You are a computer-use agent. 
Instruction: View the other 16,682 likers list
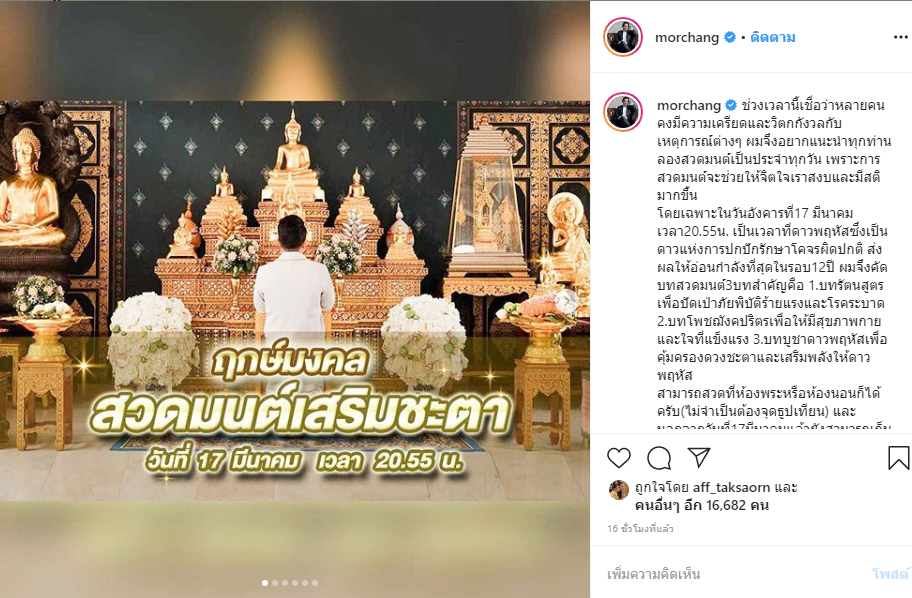tap(702, 505)
